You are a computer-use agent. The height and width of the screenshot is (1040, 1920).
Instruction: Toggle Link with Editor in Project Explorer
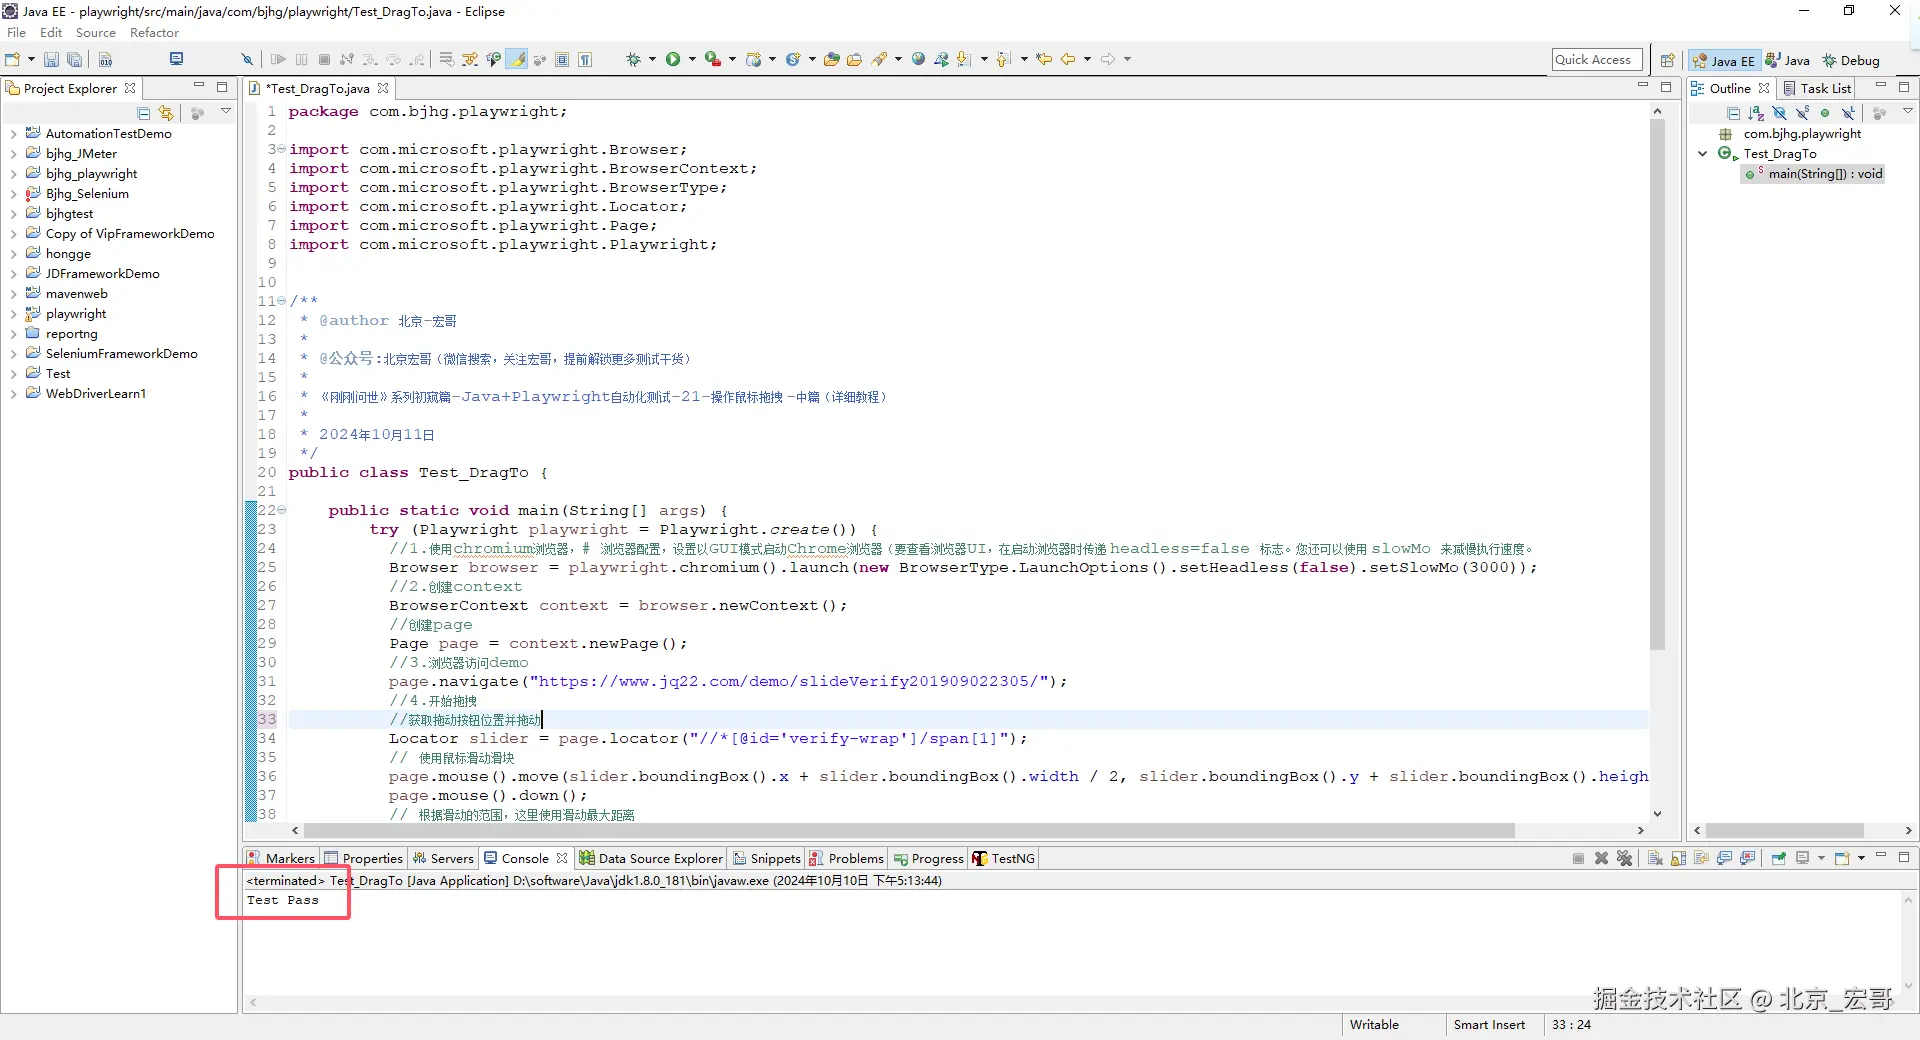[166, 113]
